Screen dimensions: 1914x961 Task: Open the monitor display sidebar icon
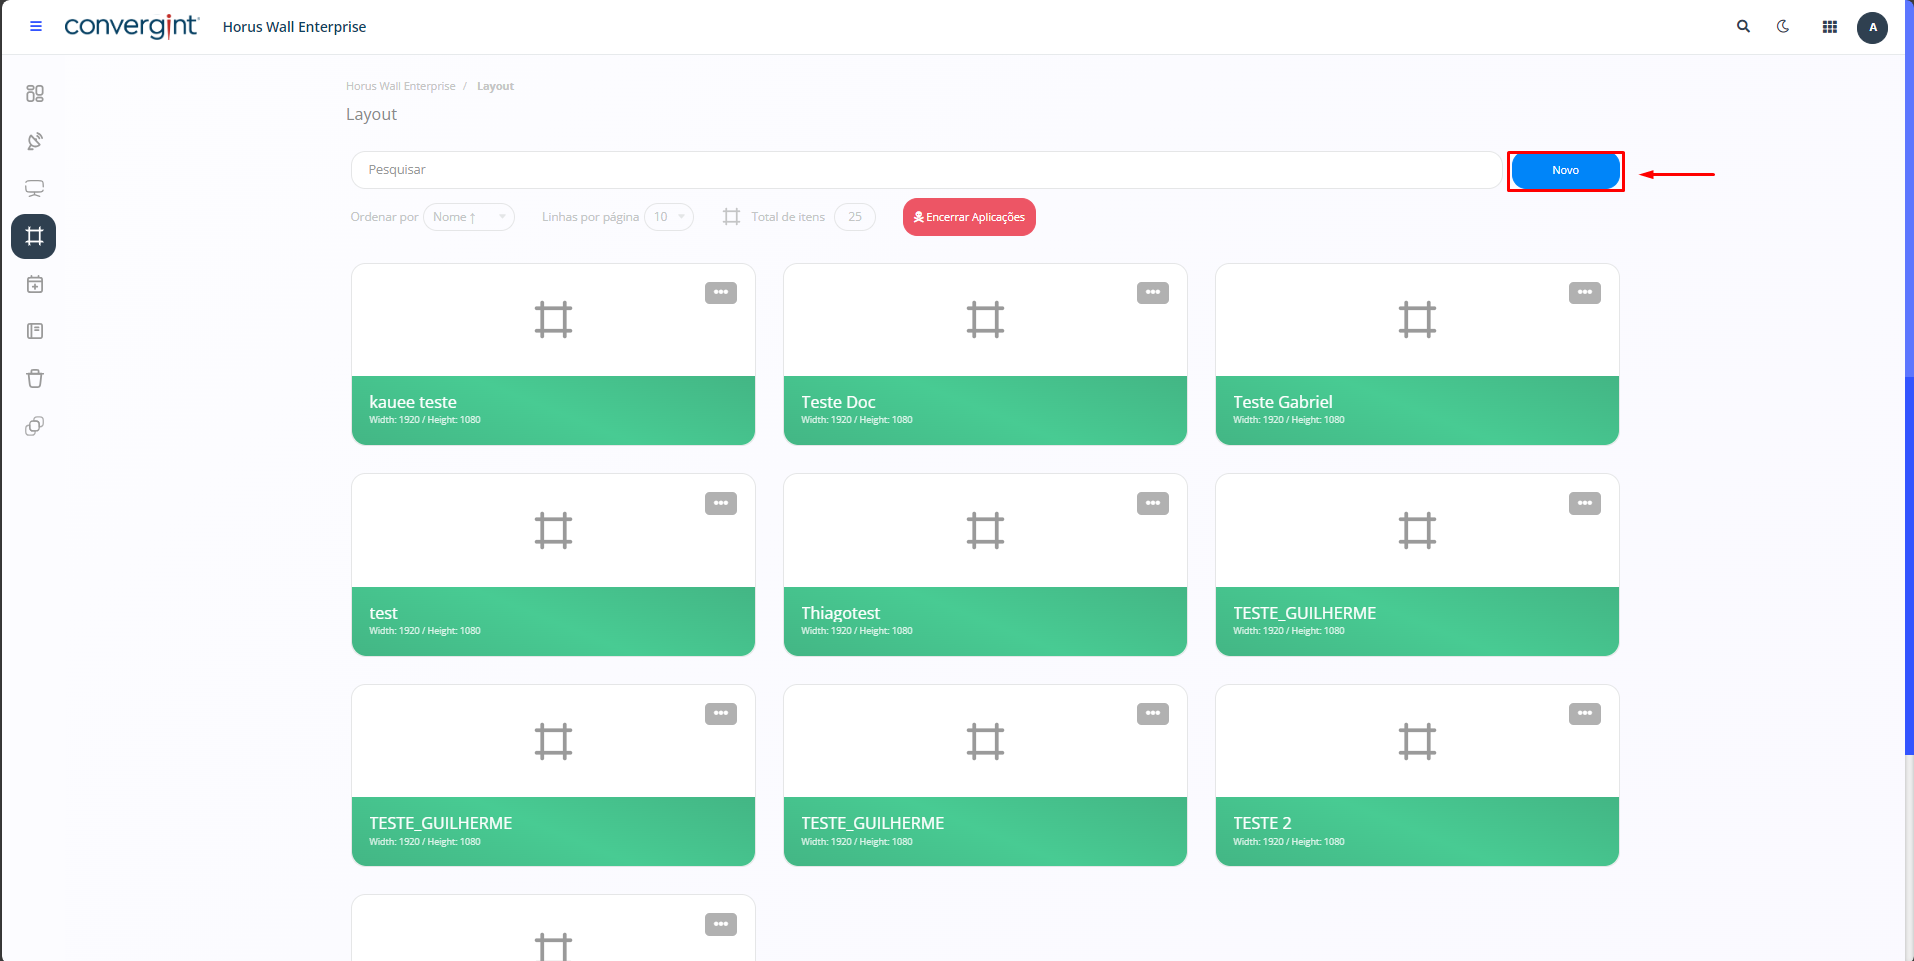point(35,189)
